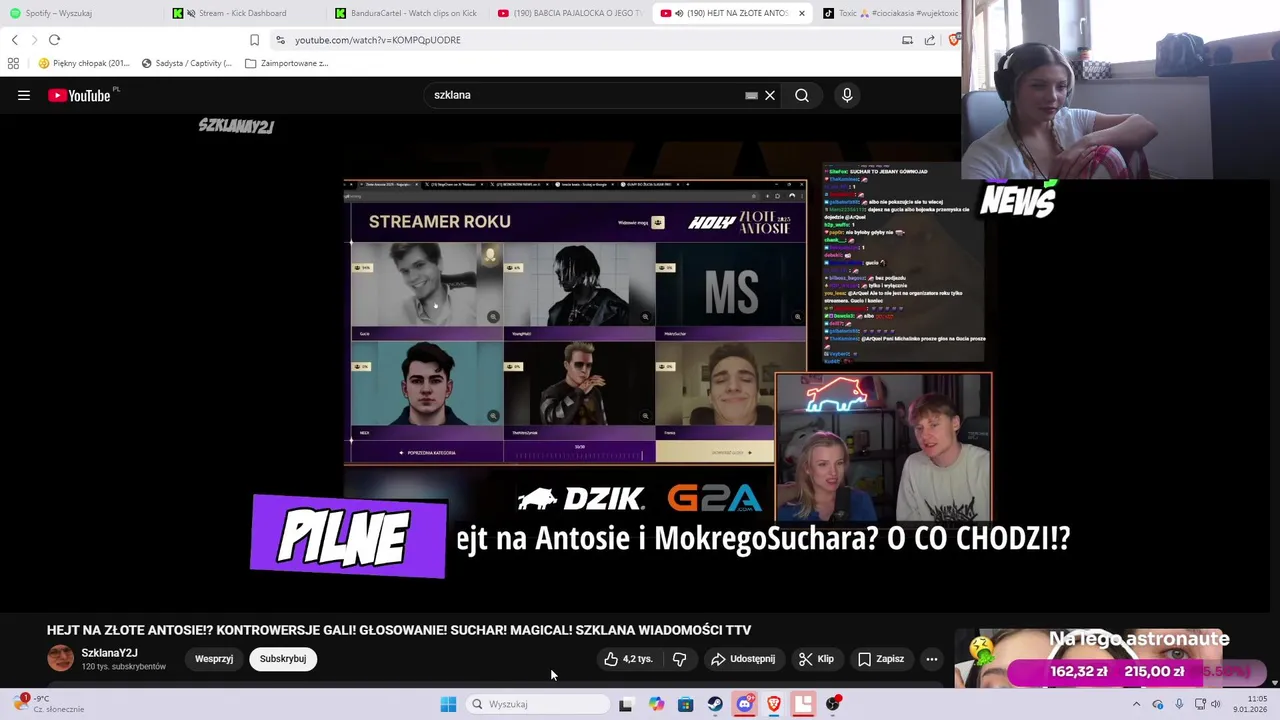Open cast or screen icon in address bar

(907, 40)
